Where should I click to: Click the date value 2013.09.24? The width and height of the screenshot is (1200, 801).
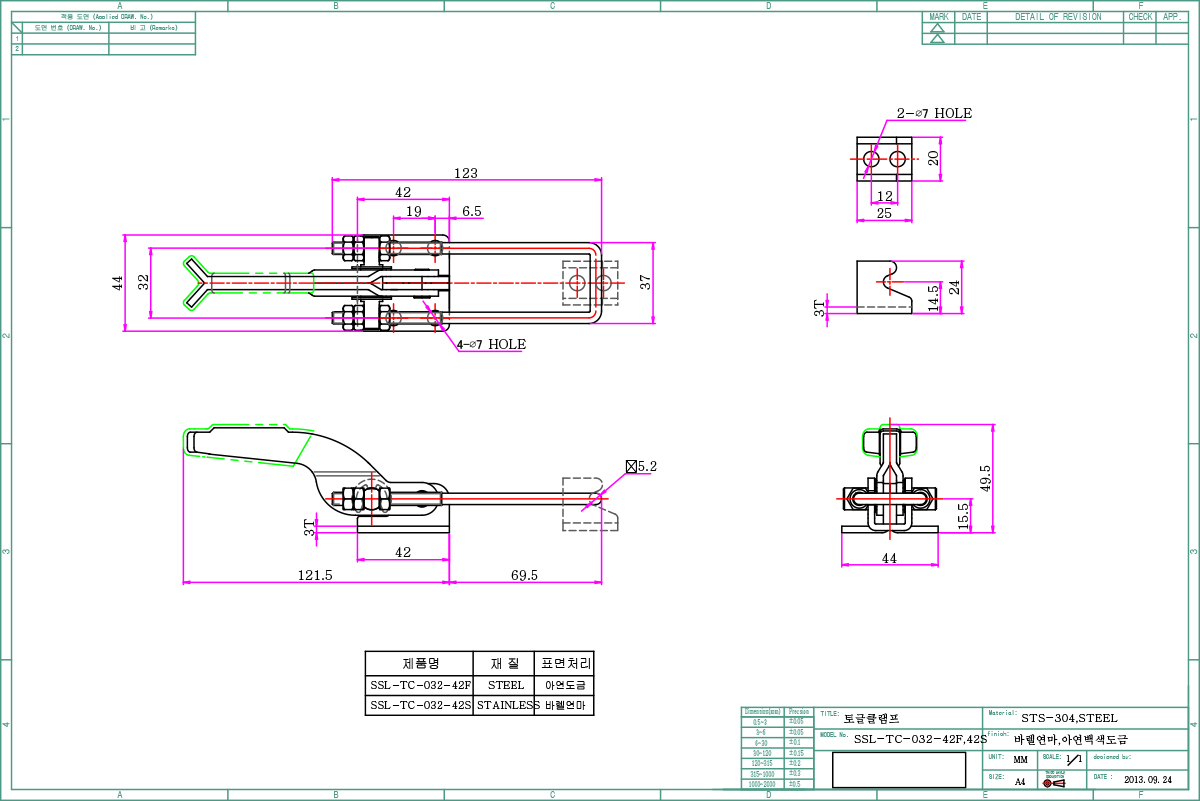click(x=1148, y=779)
